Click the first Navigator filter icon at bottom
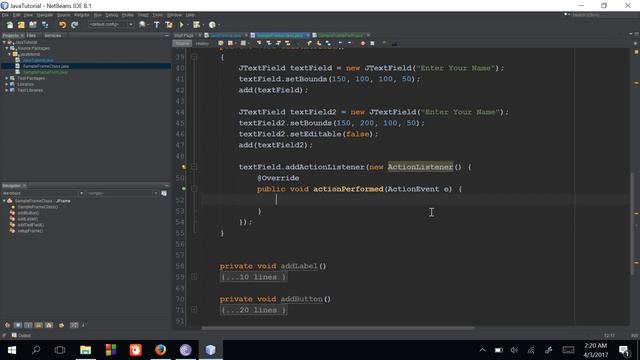The image size is (640, 360). click(x=7, y=325)
